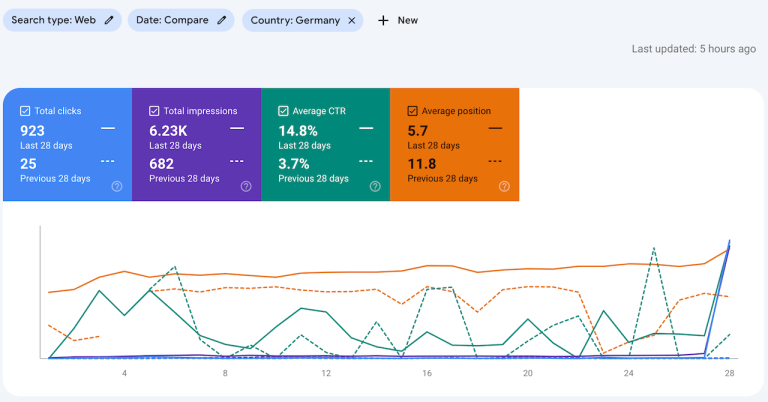768x402 pixels.
Task: Remove the Country: Germany filter
Action: pyautogui.click(x=352, y=20)
